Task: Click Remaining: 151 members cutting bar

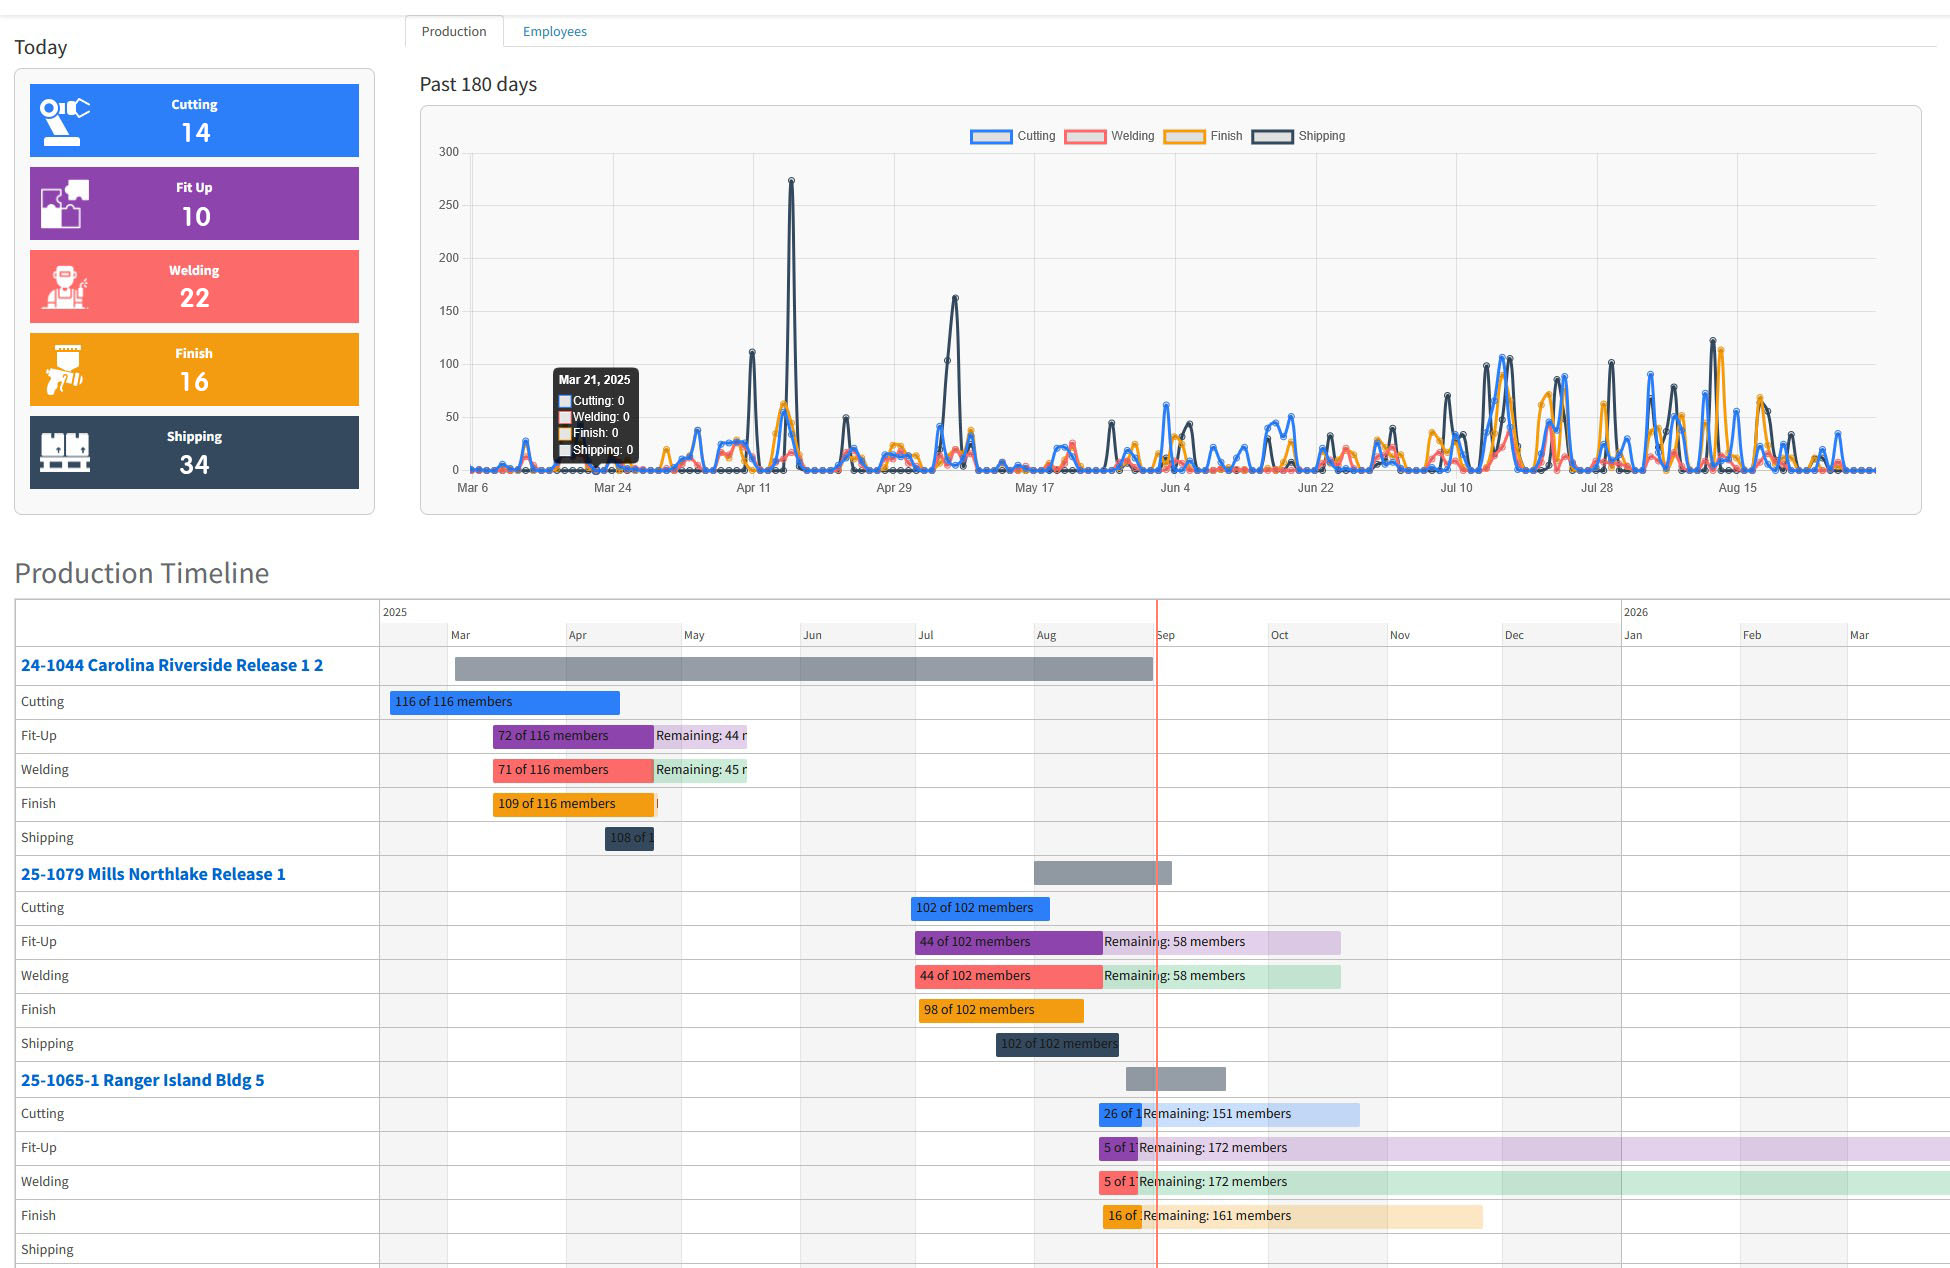Action: pyautogui.click(x=1250, y=1114)
